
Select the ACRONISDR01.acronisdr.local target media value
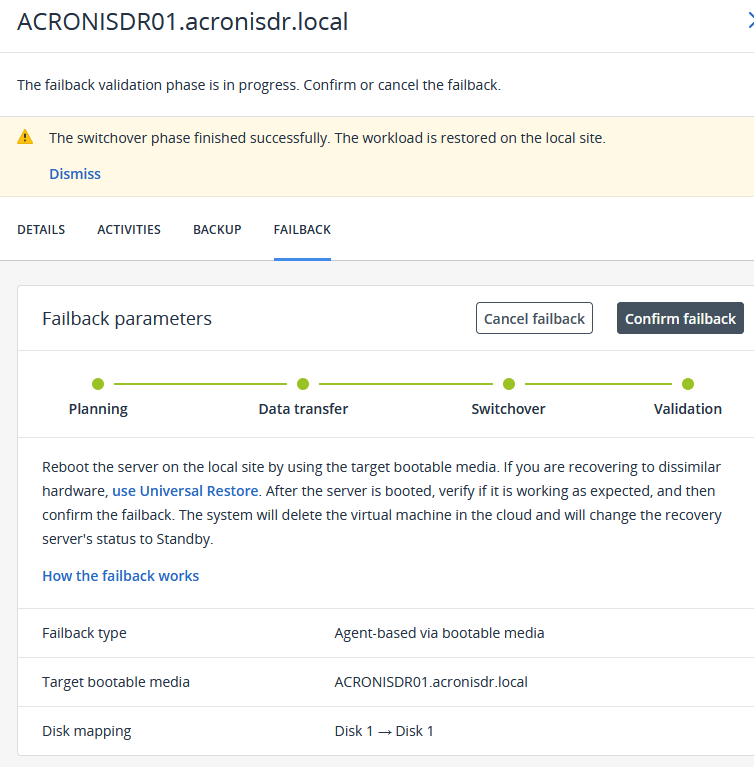coord(431,682)
